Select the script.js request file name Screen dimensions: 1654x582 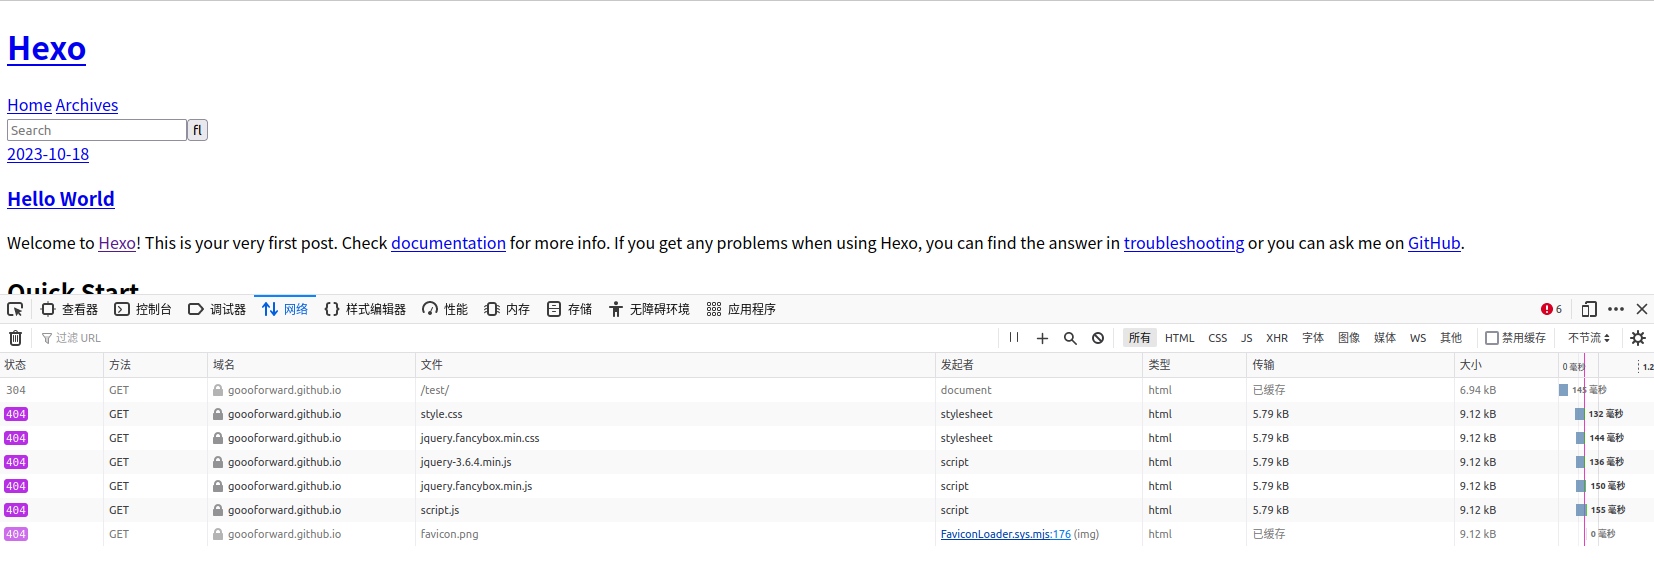(x=440, y=510)
